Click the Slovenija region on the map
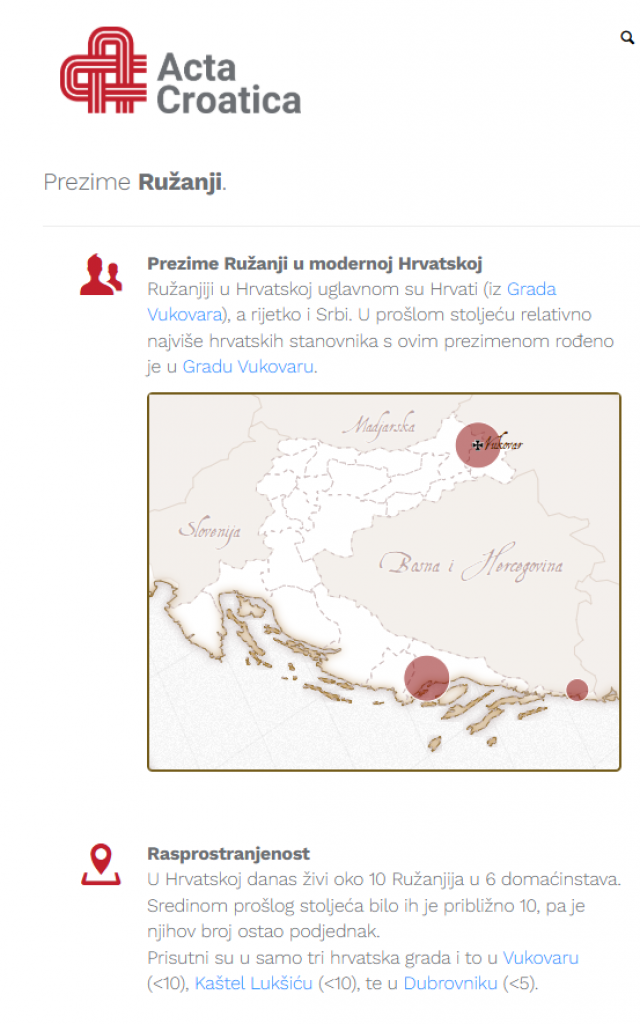This screenshot has height=1024, width=640. (211, 528)
